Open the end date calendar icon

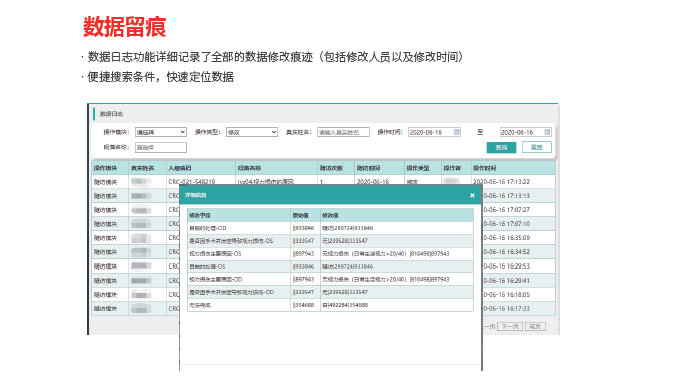(547, 132)
